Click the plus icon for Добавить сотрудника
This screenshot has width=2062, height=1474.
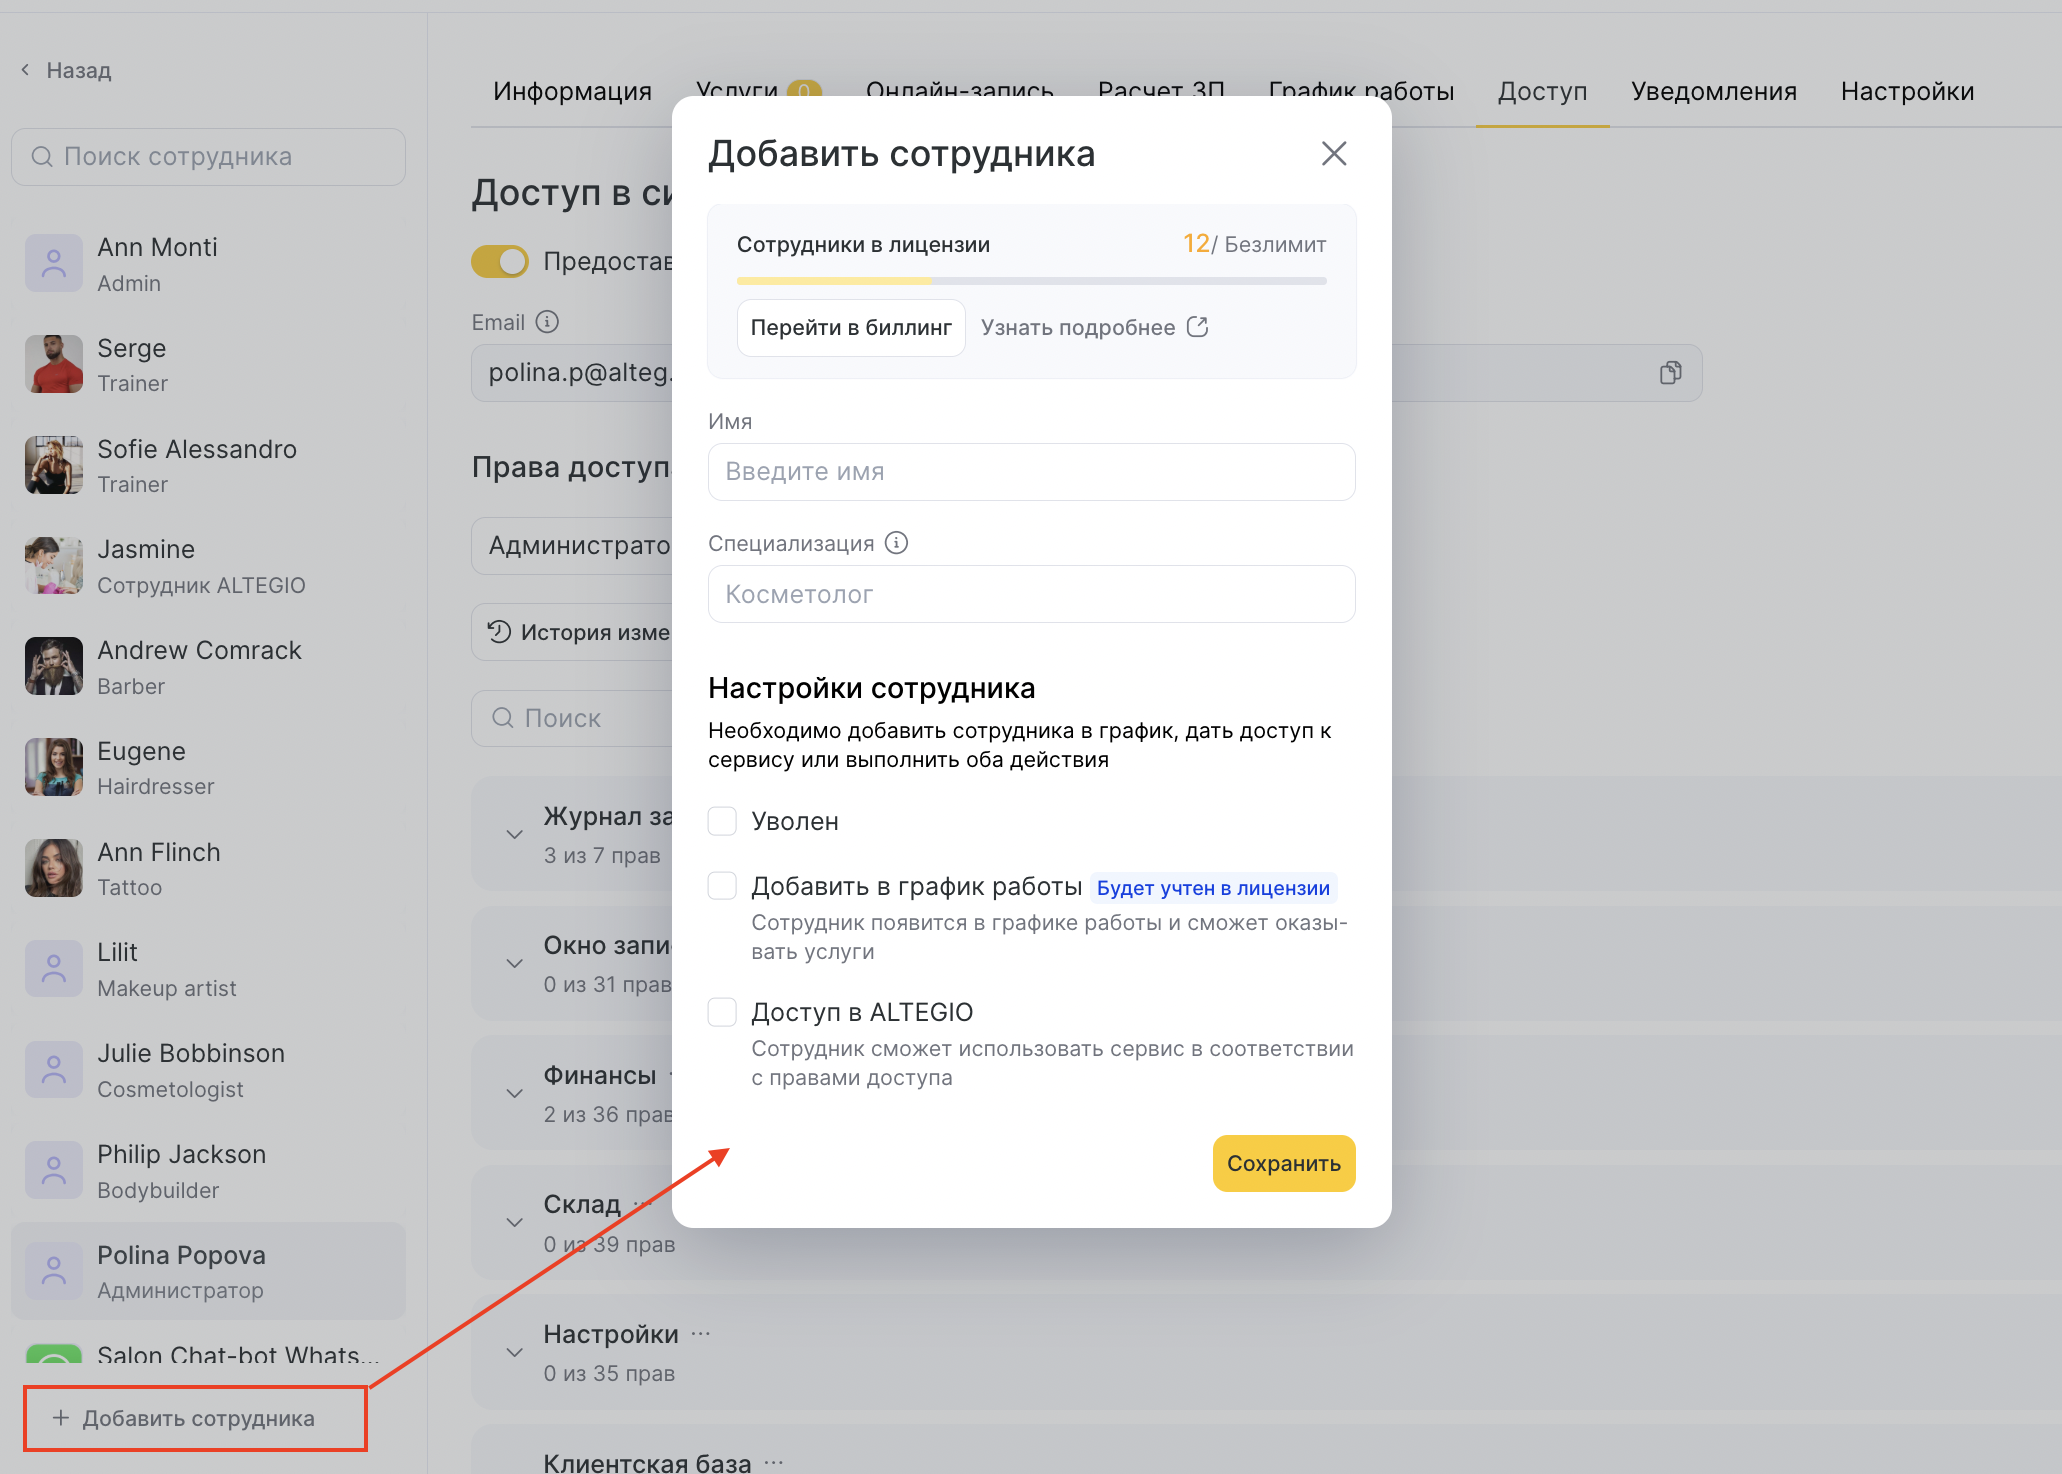pos(61,1418)
